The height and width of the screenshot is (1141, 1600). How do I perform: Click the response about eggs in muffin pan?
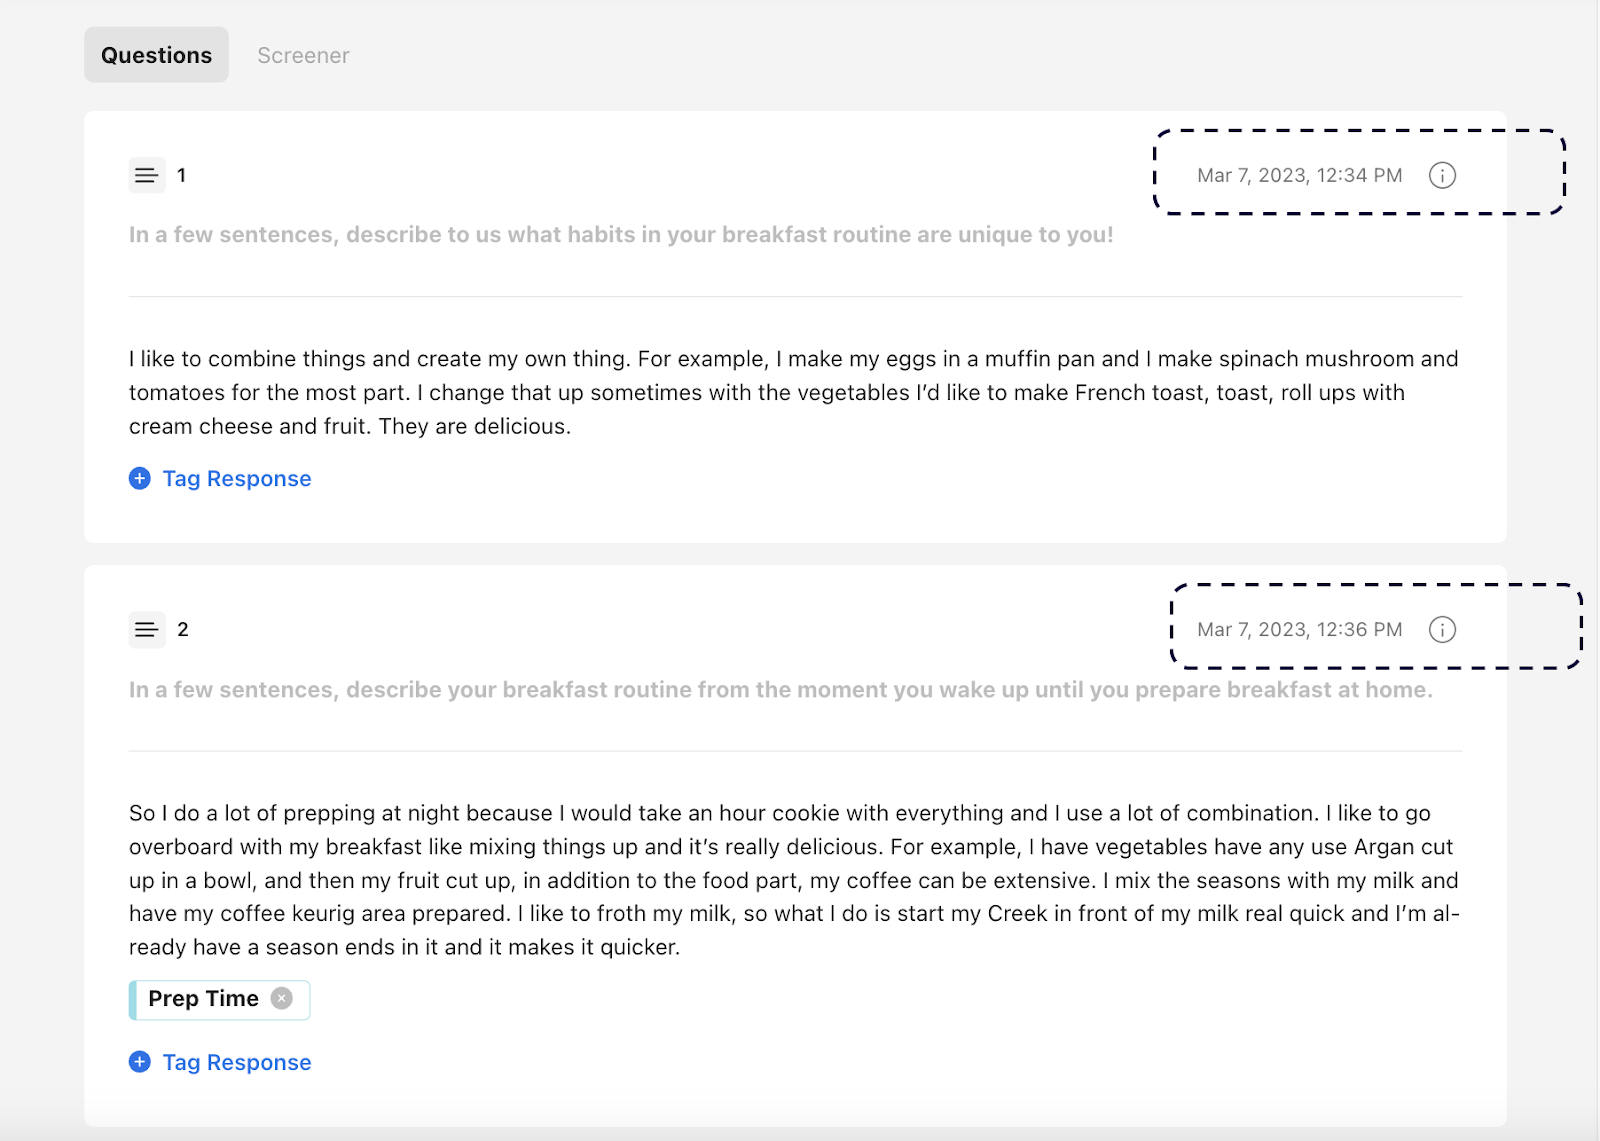click(x=793, y=392)
